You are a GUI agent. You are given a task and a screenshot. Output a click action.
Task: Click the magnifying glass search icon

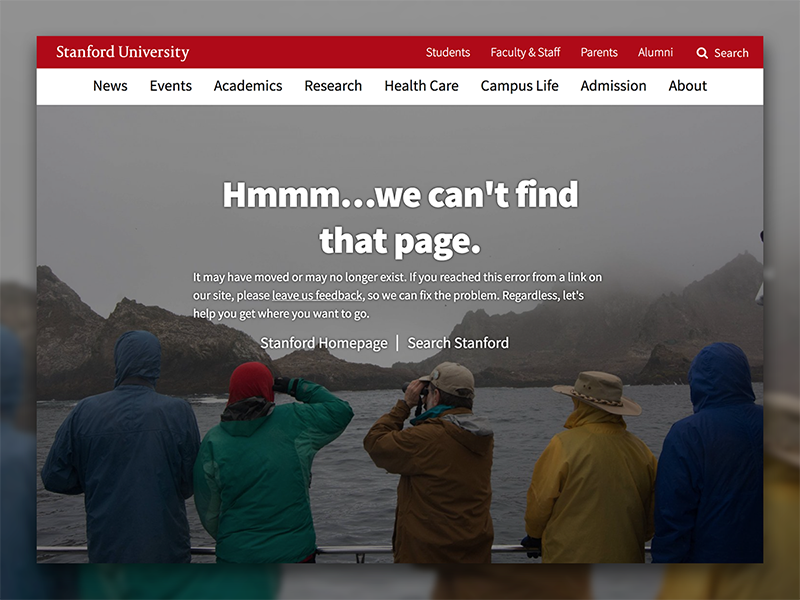pyautogui.click(x=702, y=53)
